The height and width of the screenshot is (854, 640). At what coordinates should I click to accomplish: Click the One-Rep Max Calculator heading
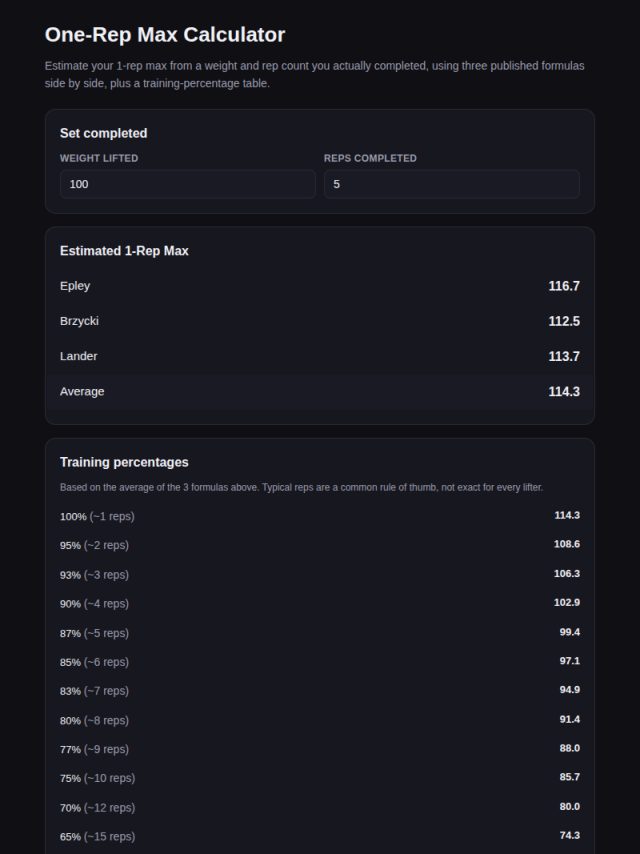tap(165, 34)
